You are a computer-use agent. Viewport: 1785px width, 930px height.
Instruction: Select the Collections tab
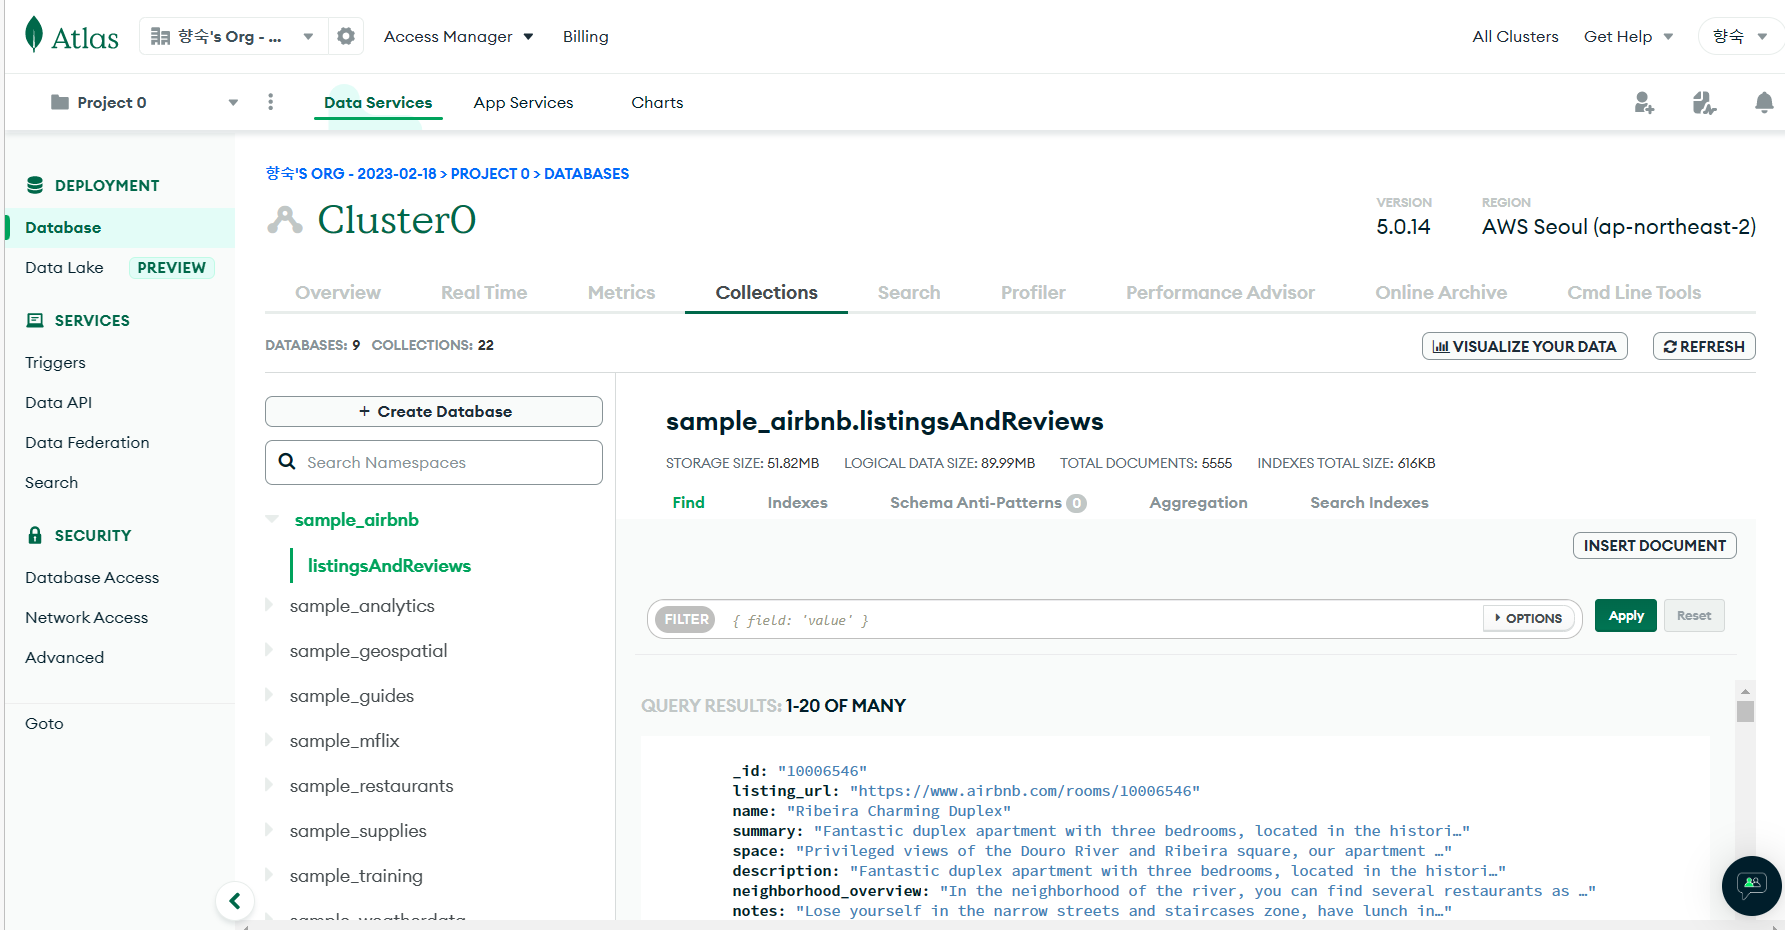point(766,292)
